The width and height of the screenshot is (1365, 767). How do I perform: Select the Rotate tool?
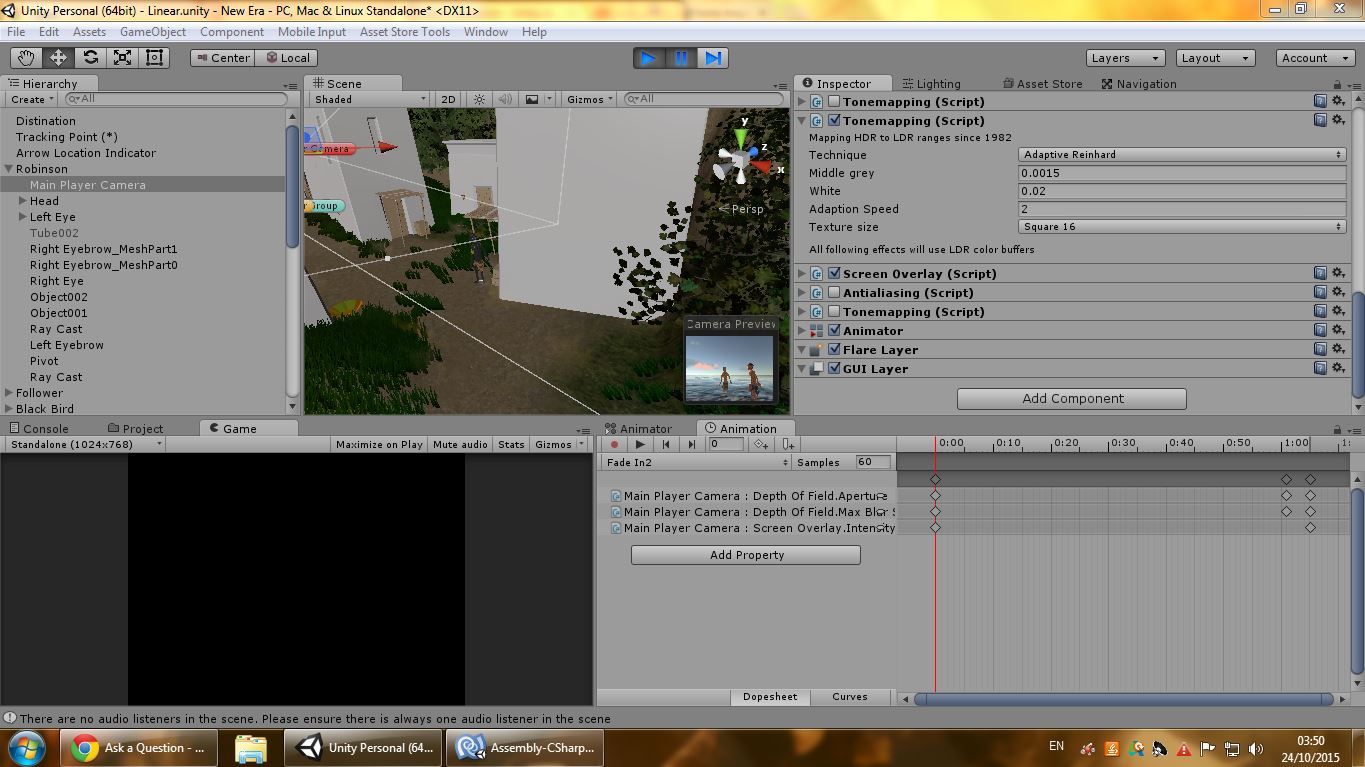coord(90,58)
